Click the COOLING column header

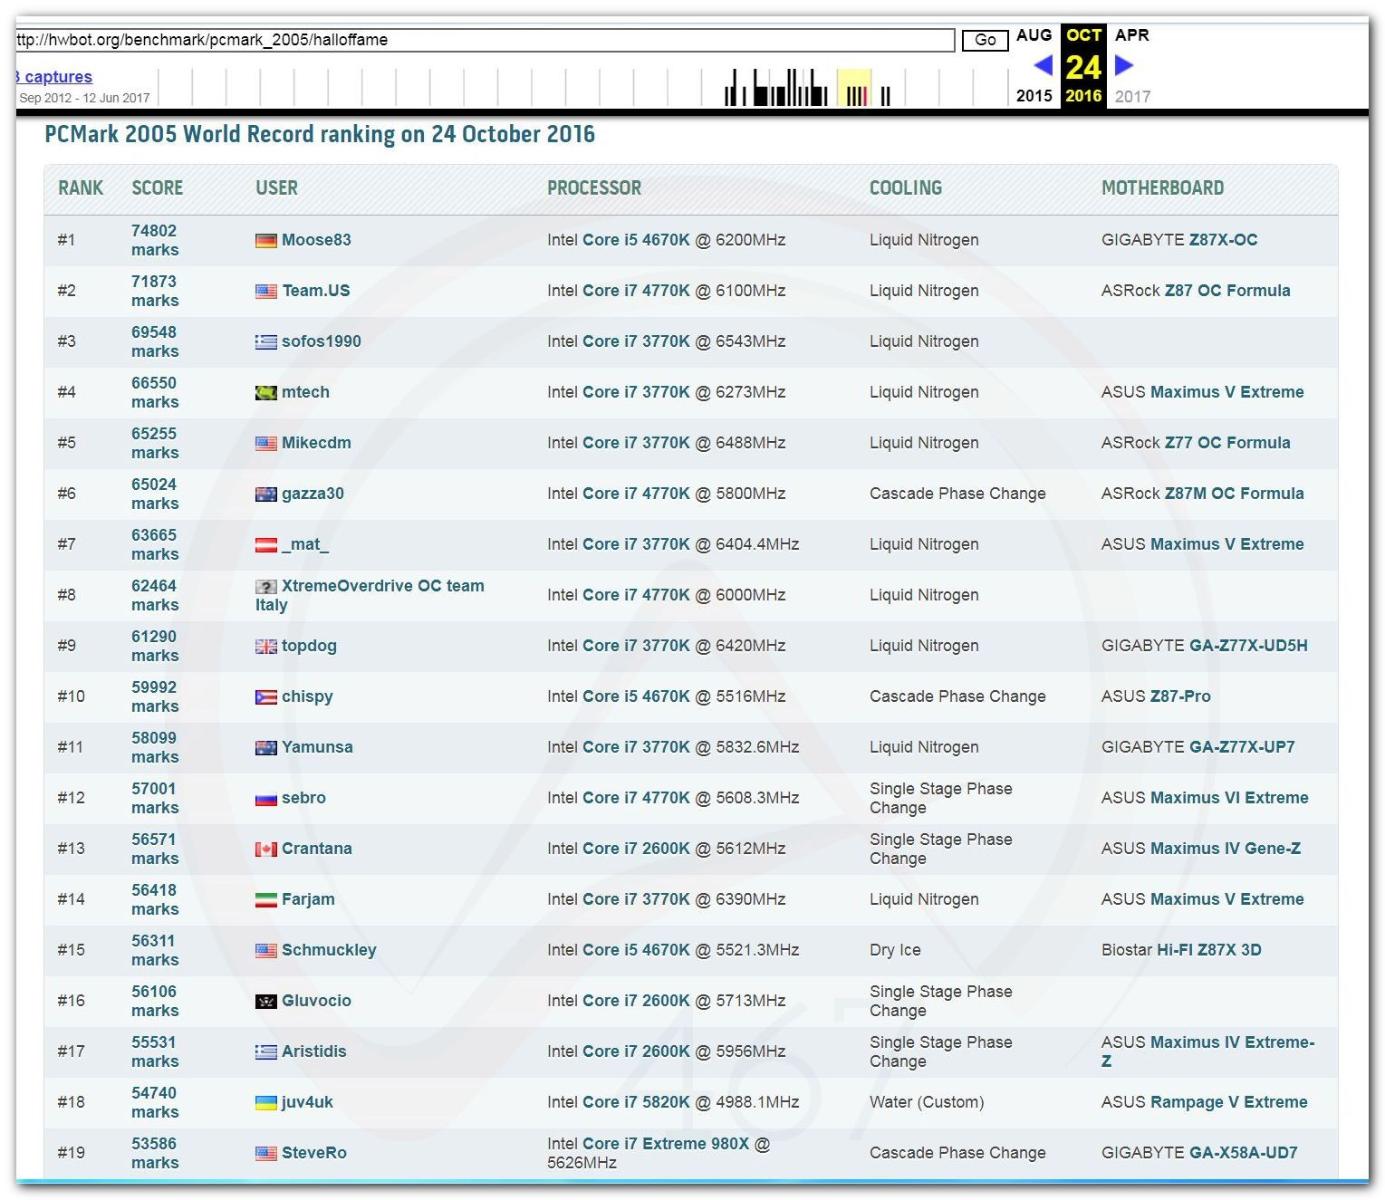coord(906,189)
